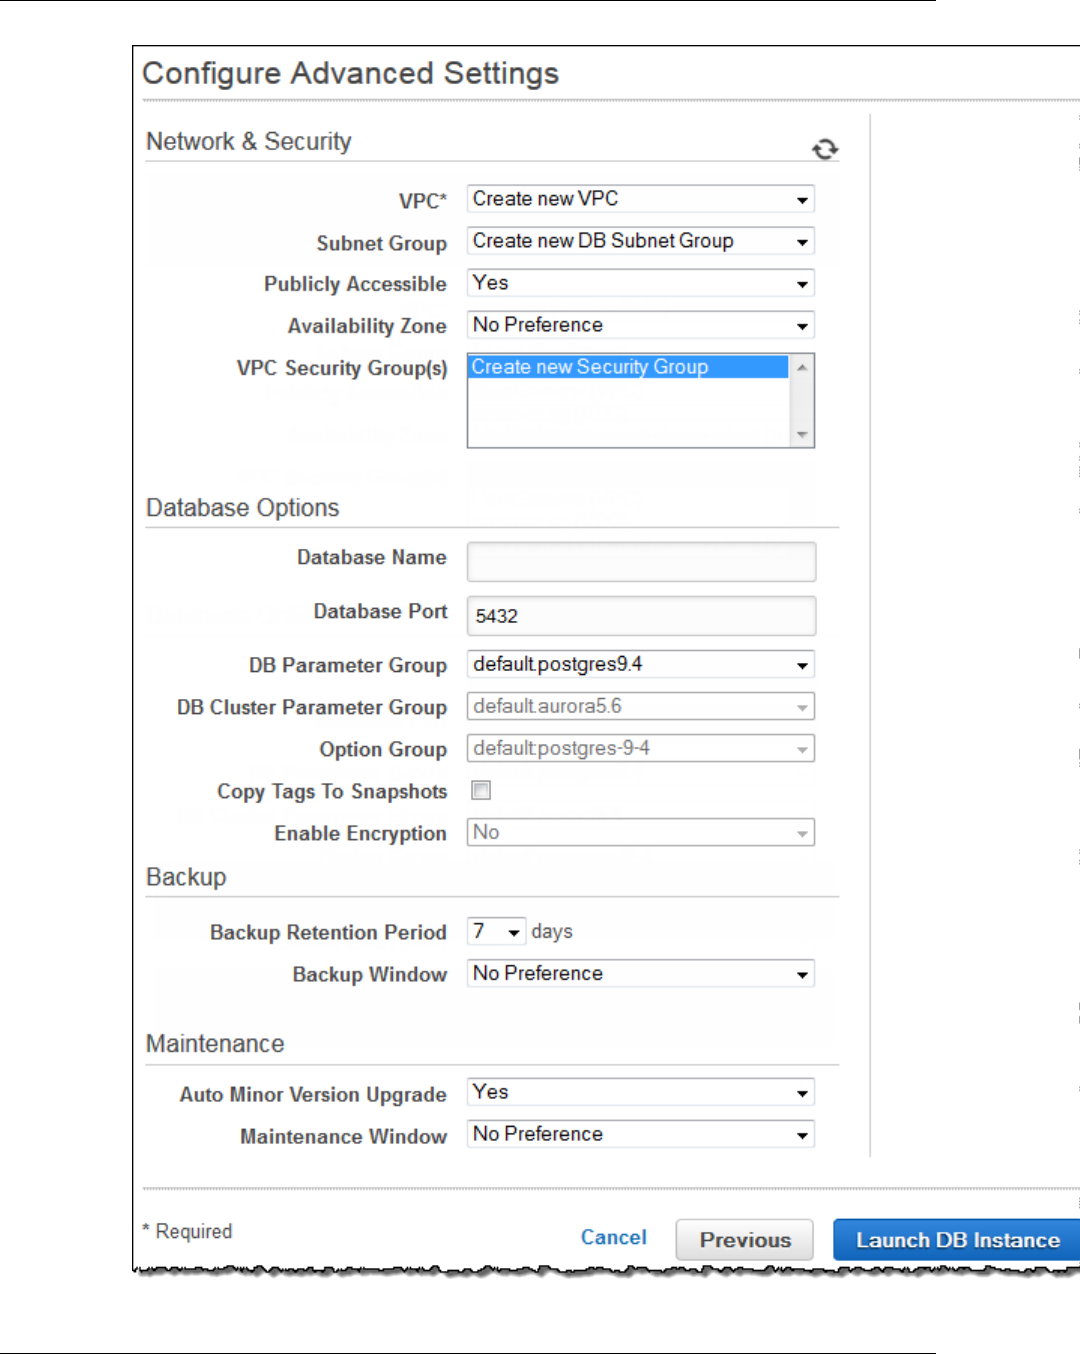Click the Database Port field
The width and height of the screenshot is (1080, 1354).
click(x=641, y=616)
